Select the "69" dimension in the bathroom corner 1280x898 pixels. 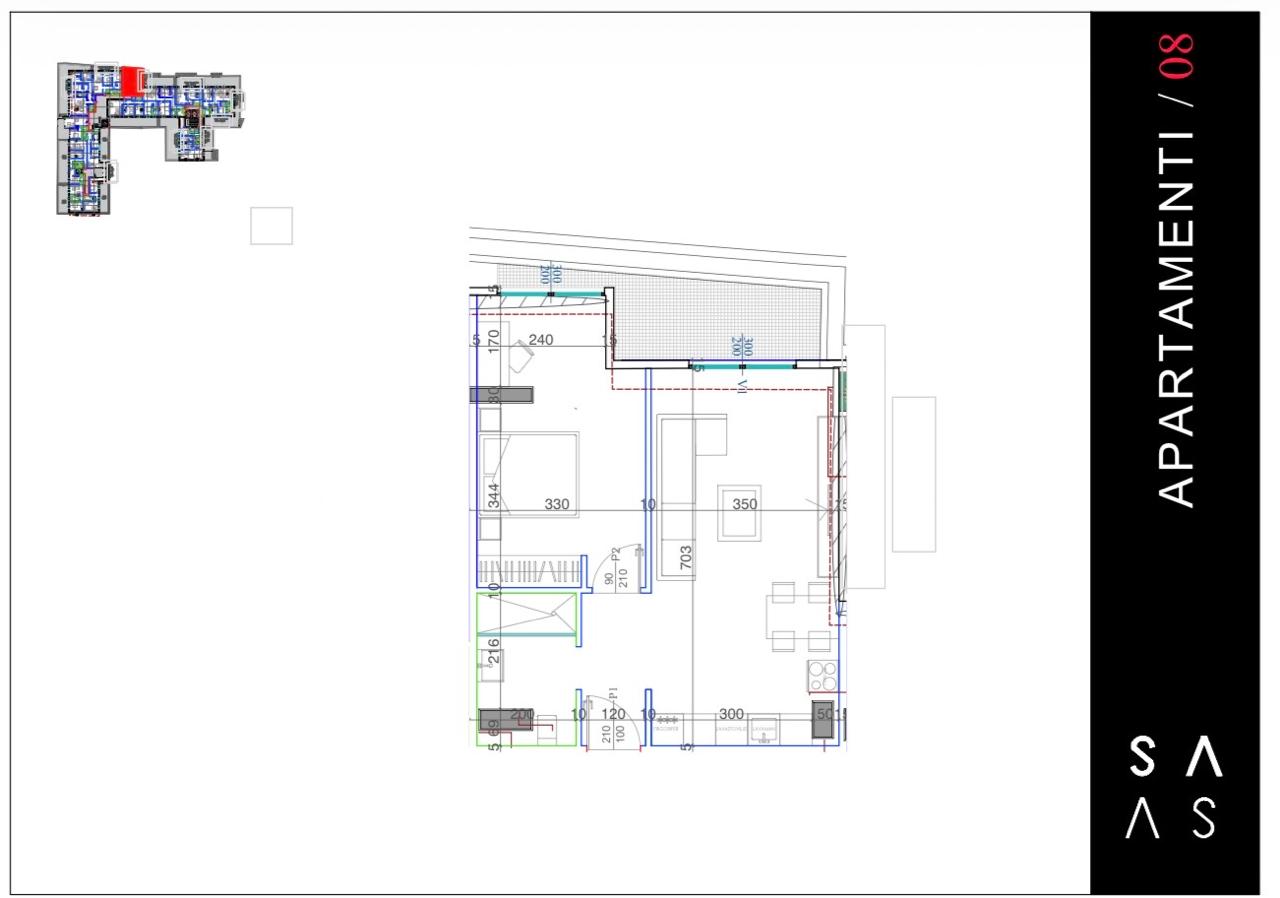coord(493,729)
